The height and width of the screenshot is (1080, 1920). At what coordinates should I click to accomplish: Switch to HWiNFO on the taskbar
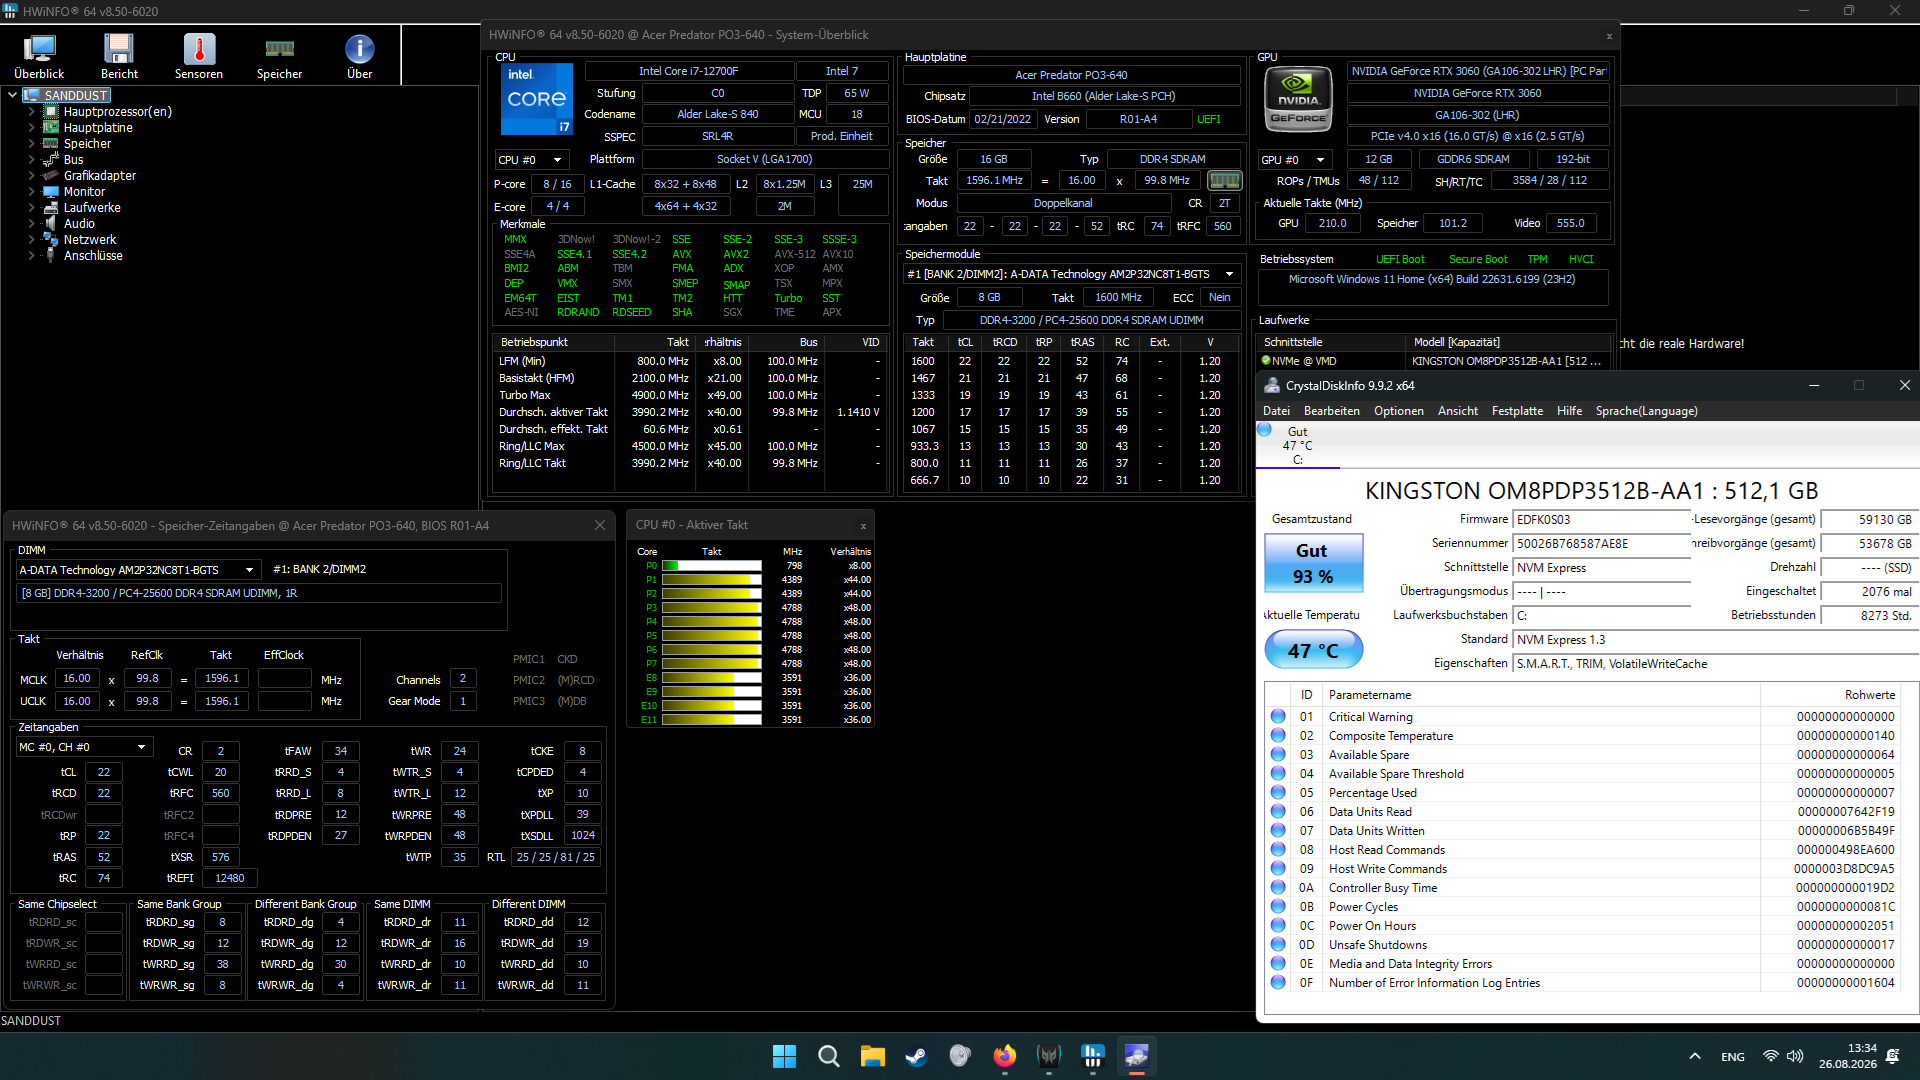point(1092,1056)
